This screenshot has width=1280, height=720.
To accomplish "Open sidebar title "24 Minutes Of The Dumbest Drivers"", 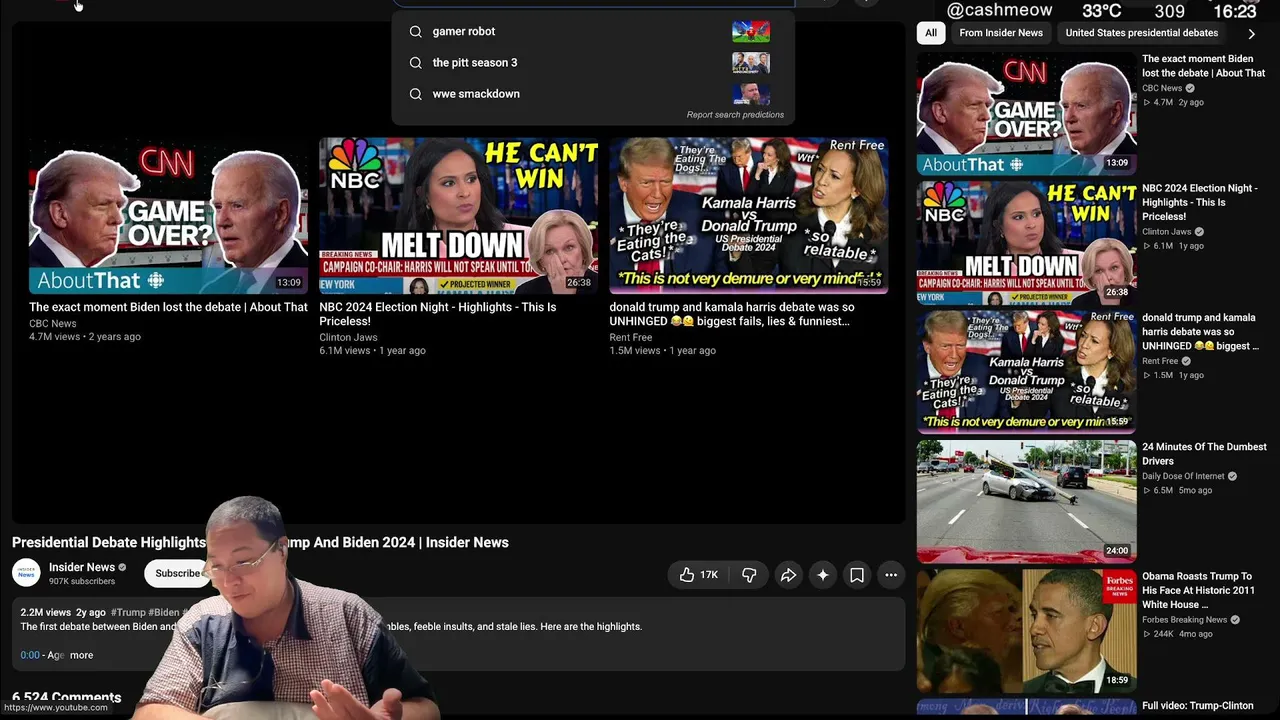I will [1204, 454].
